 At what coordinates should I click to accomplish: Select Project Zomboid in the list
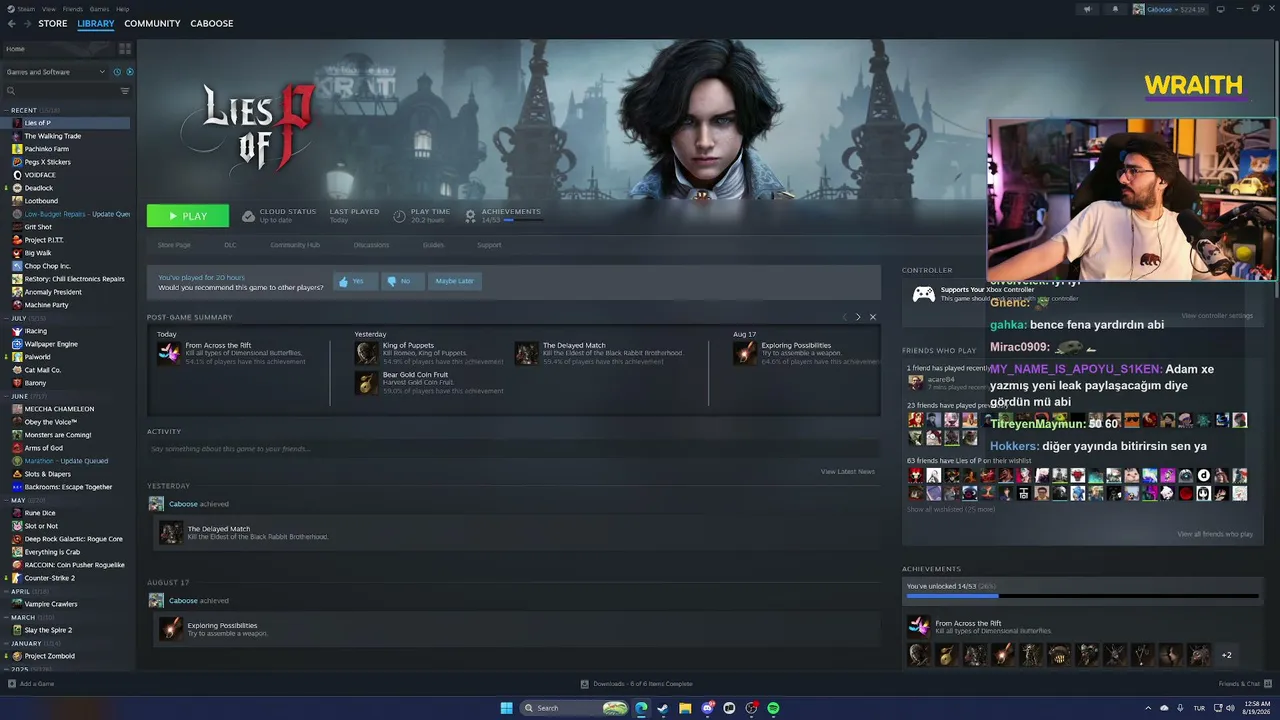click(49, 656)
